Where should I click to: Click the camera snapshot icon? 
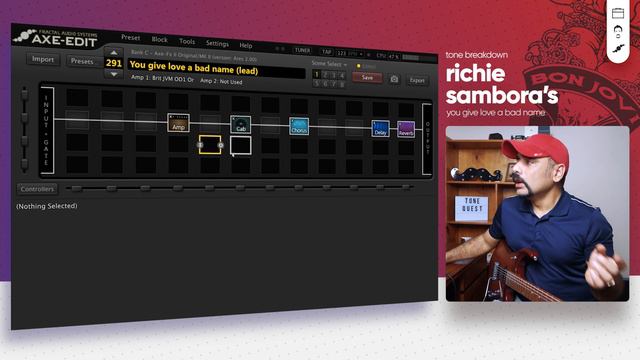click(x=394, y=79)
